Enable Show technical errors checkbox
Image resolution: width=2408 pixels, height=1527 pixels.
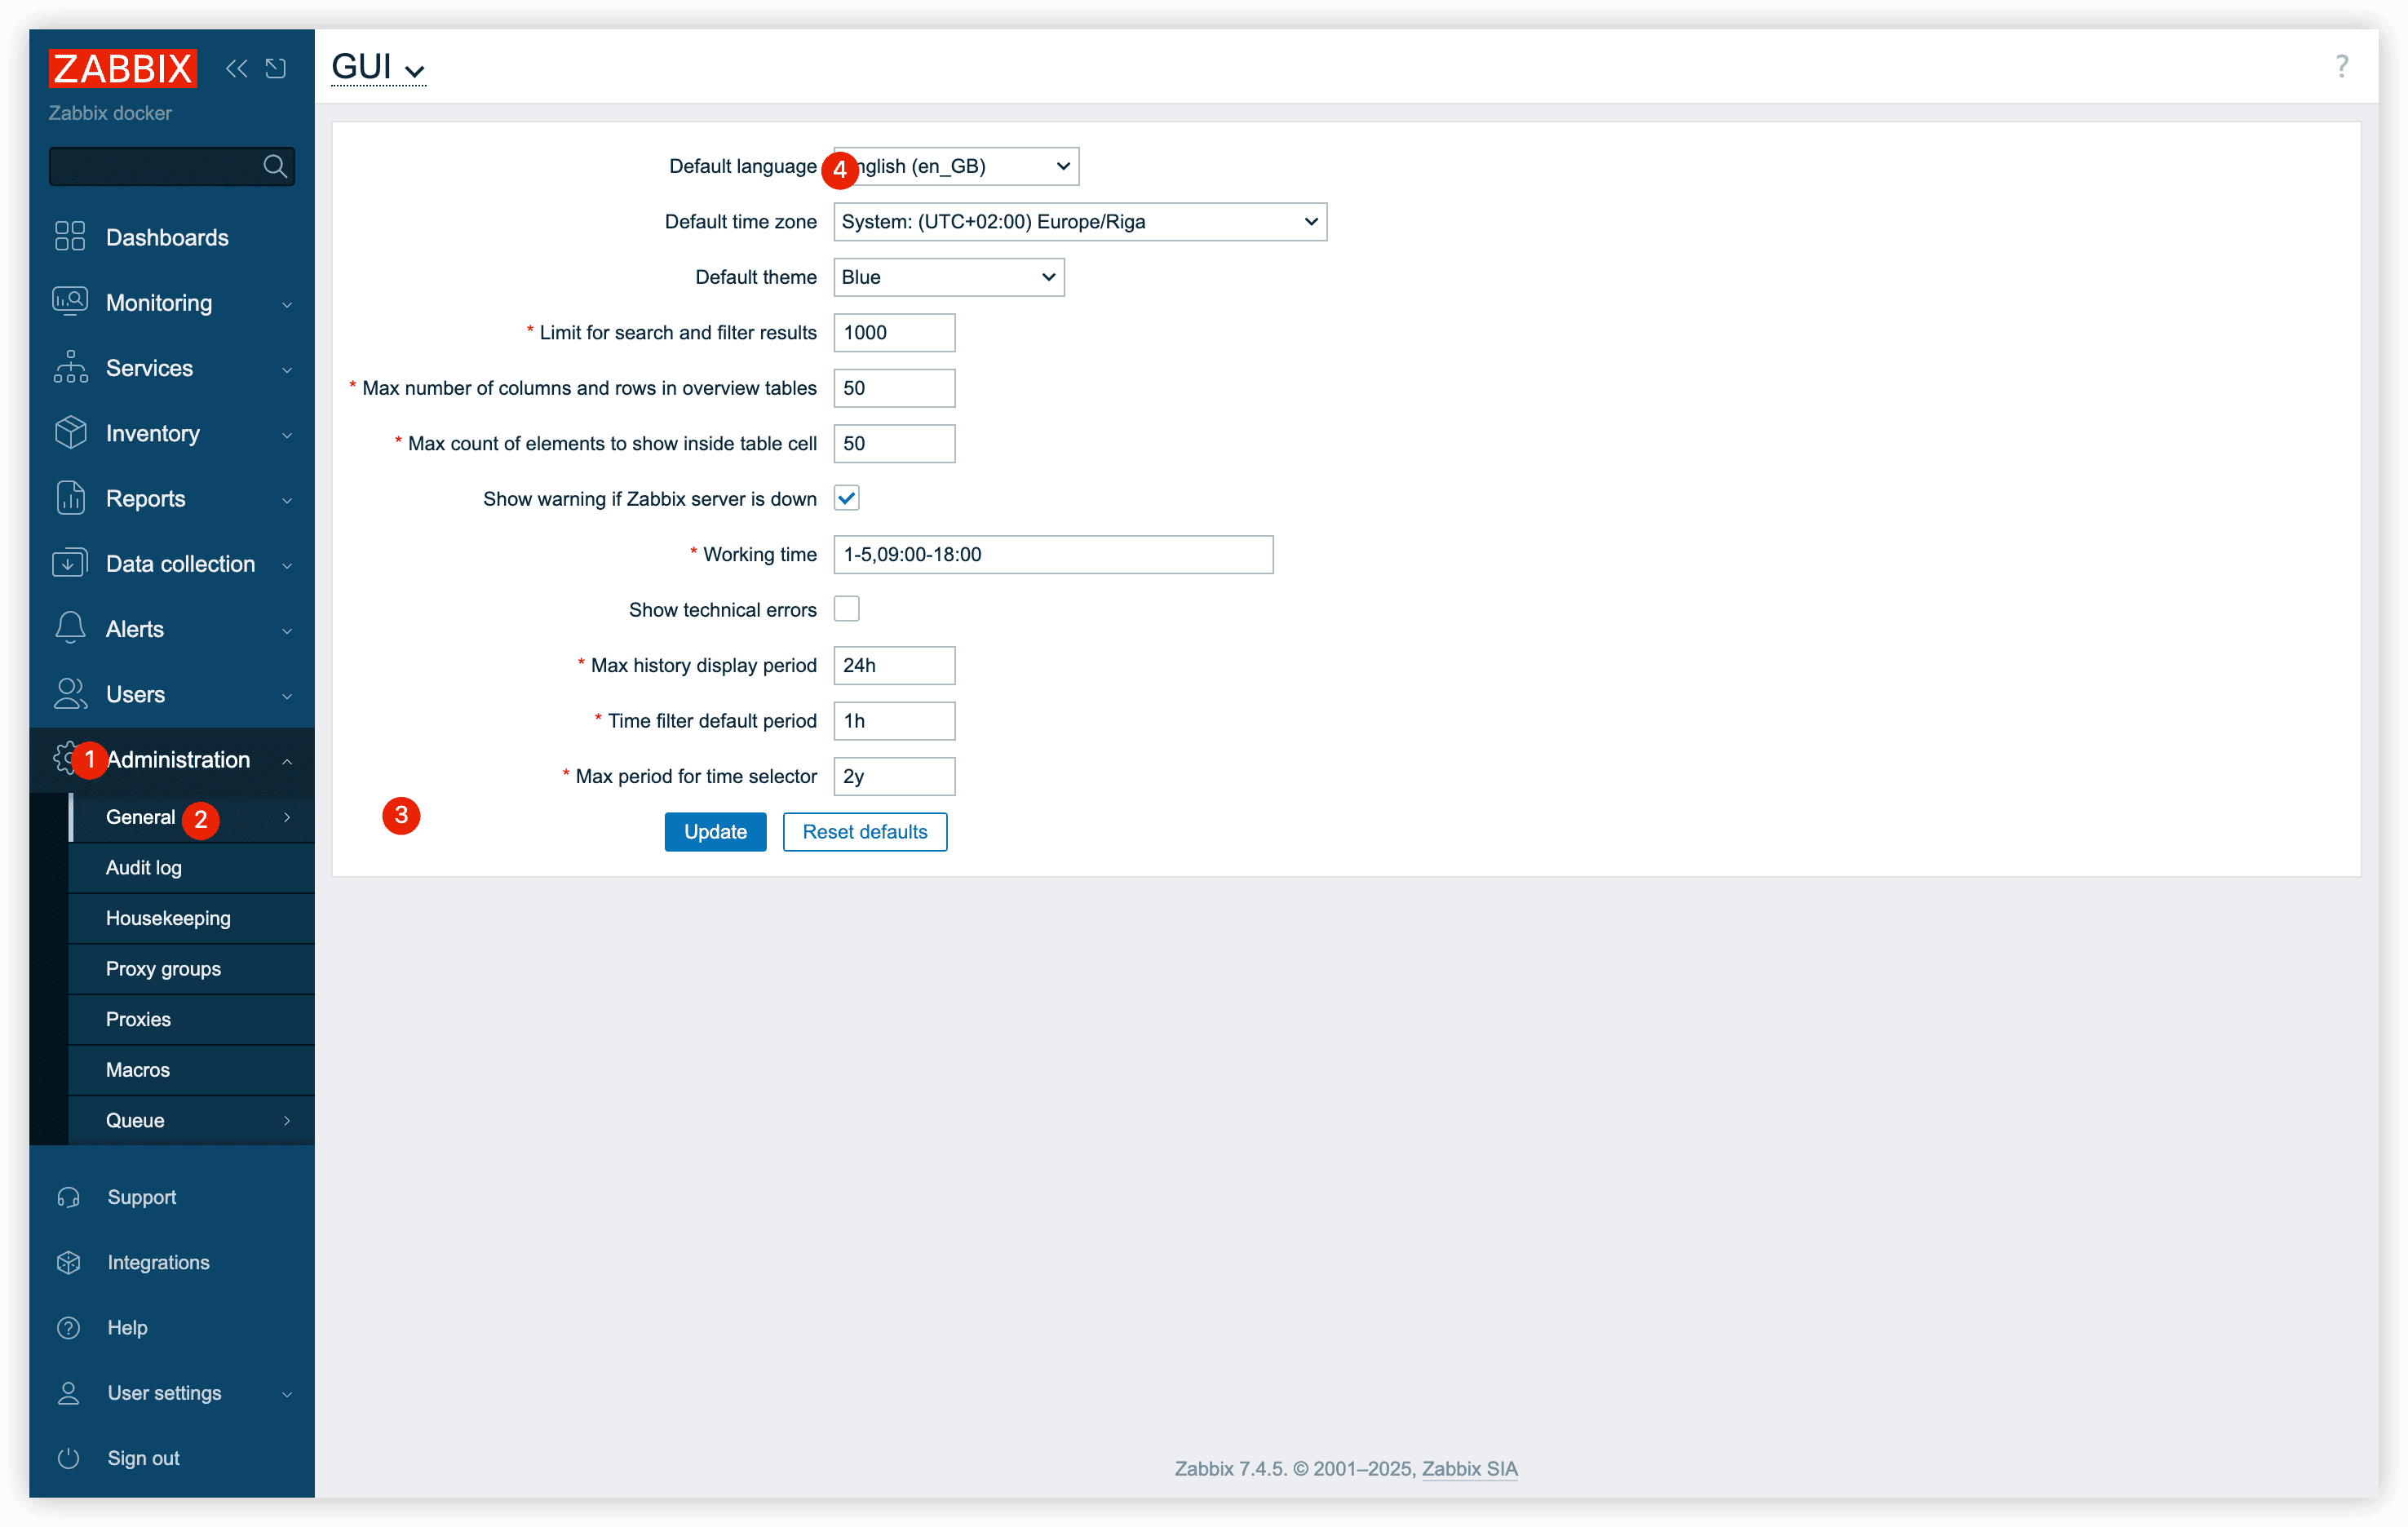point(846,609)
